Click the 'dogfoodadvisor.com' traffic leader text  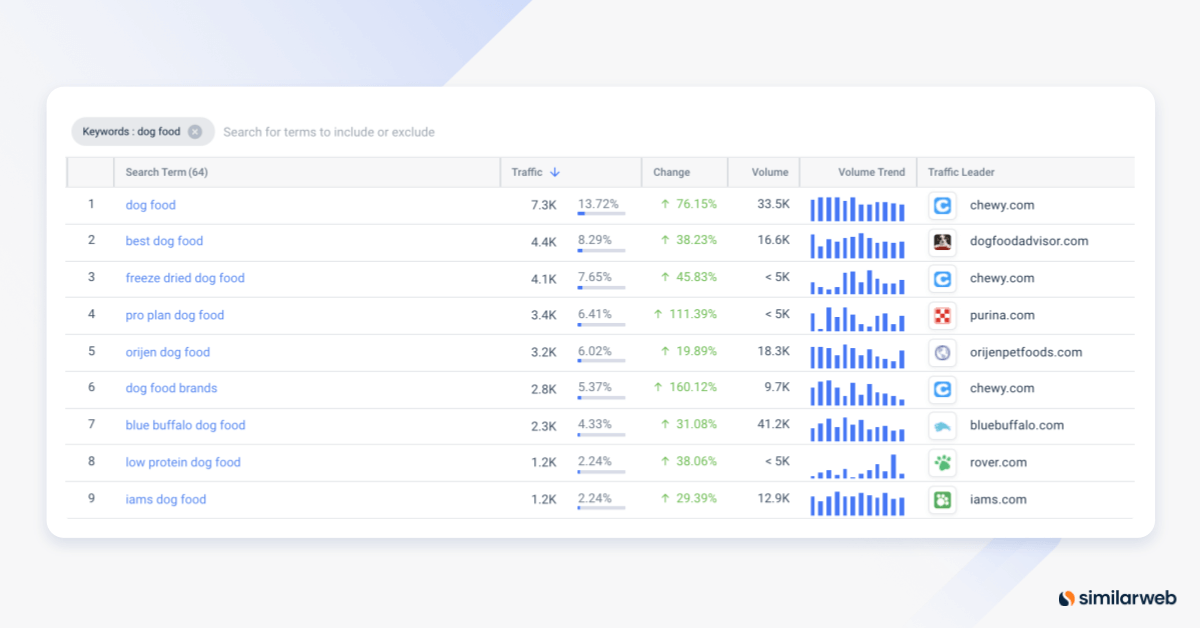(x=1029, y=241)
